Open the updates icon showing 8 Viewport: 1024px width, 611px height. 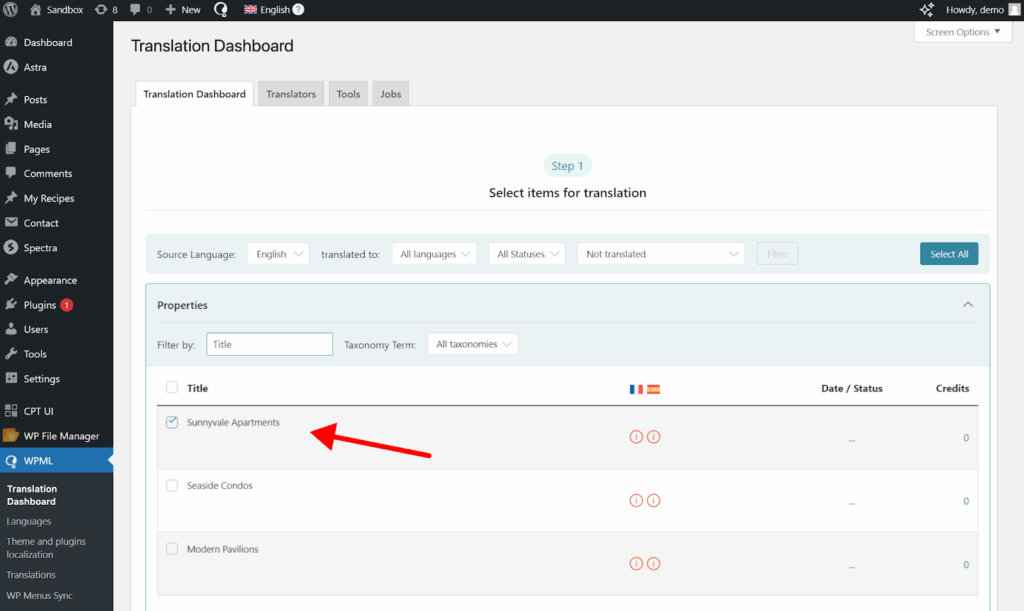point(105,10)
